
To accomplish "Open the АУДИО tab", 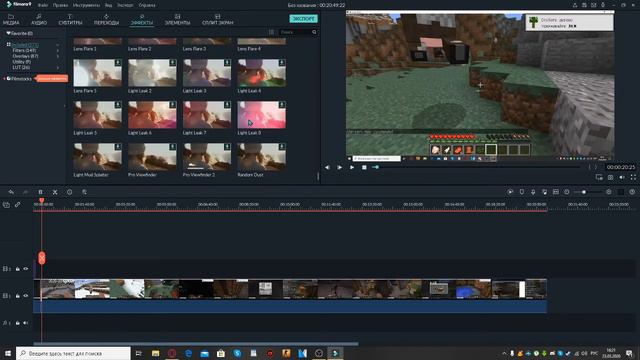I will (39, 20).
